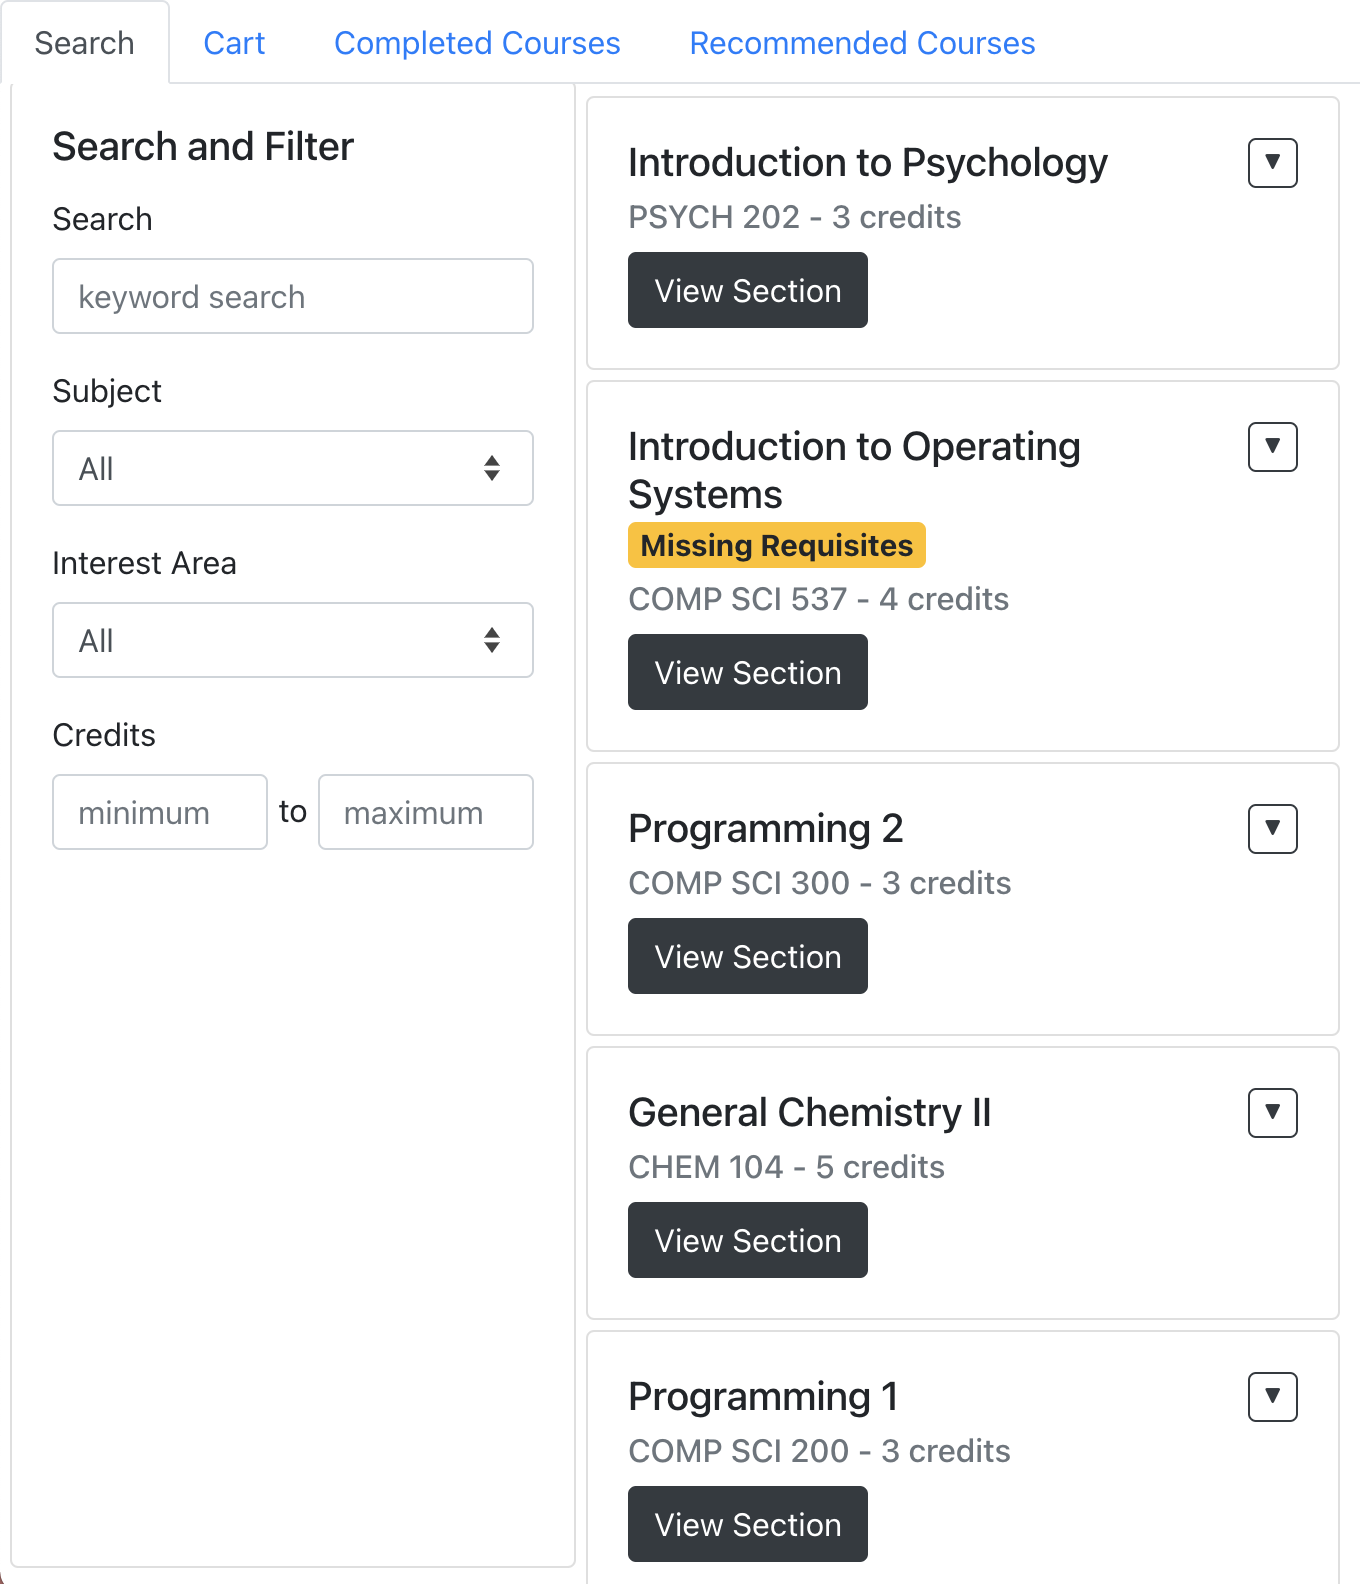View Section for CHEM 104
The image size is (1360, 1584).
[747, 1240]
